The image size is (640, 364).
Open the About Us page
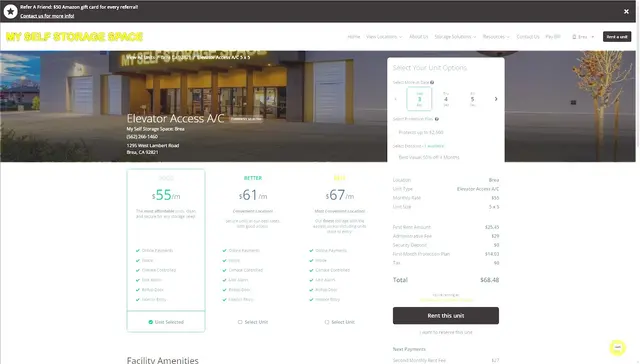418,37
